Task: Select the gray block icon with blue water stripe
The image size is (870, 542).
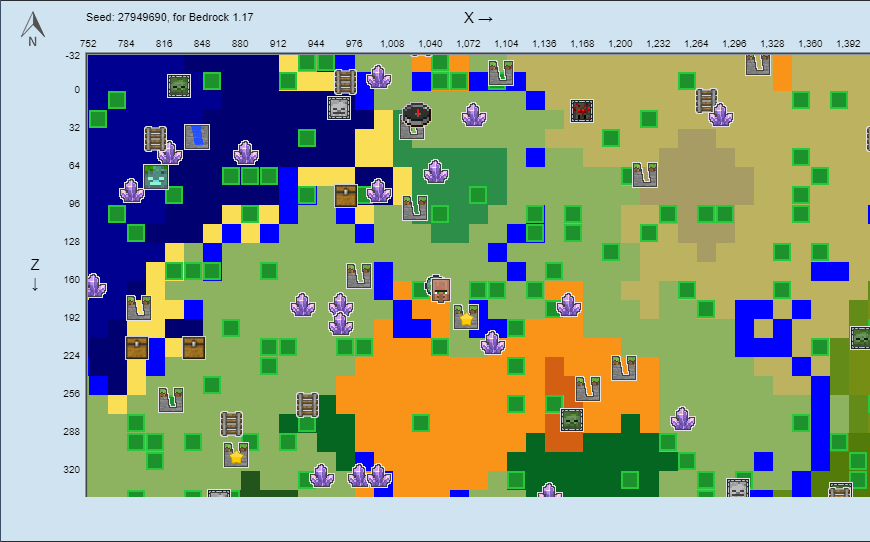Action: 197,137
